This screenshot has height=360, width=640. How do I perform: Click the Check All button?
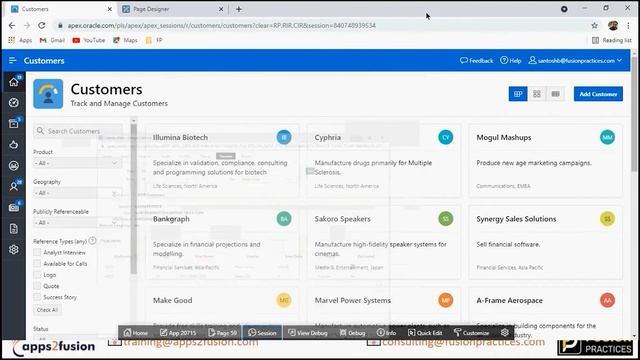pos(47,310)
